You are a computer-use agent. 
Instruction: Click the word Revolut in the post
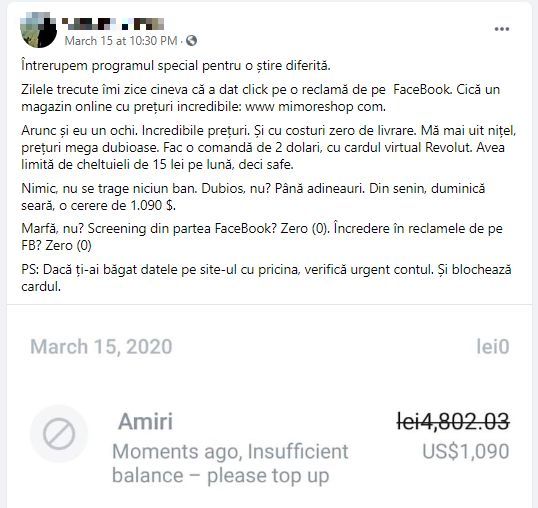(x=445, y=147)
